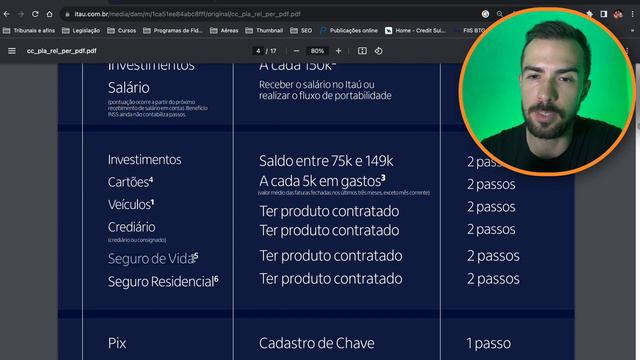This screenshot has width=640, height=360.
Task: Open the Publicações online bookmark
Action: pos(349,31)
